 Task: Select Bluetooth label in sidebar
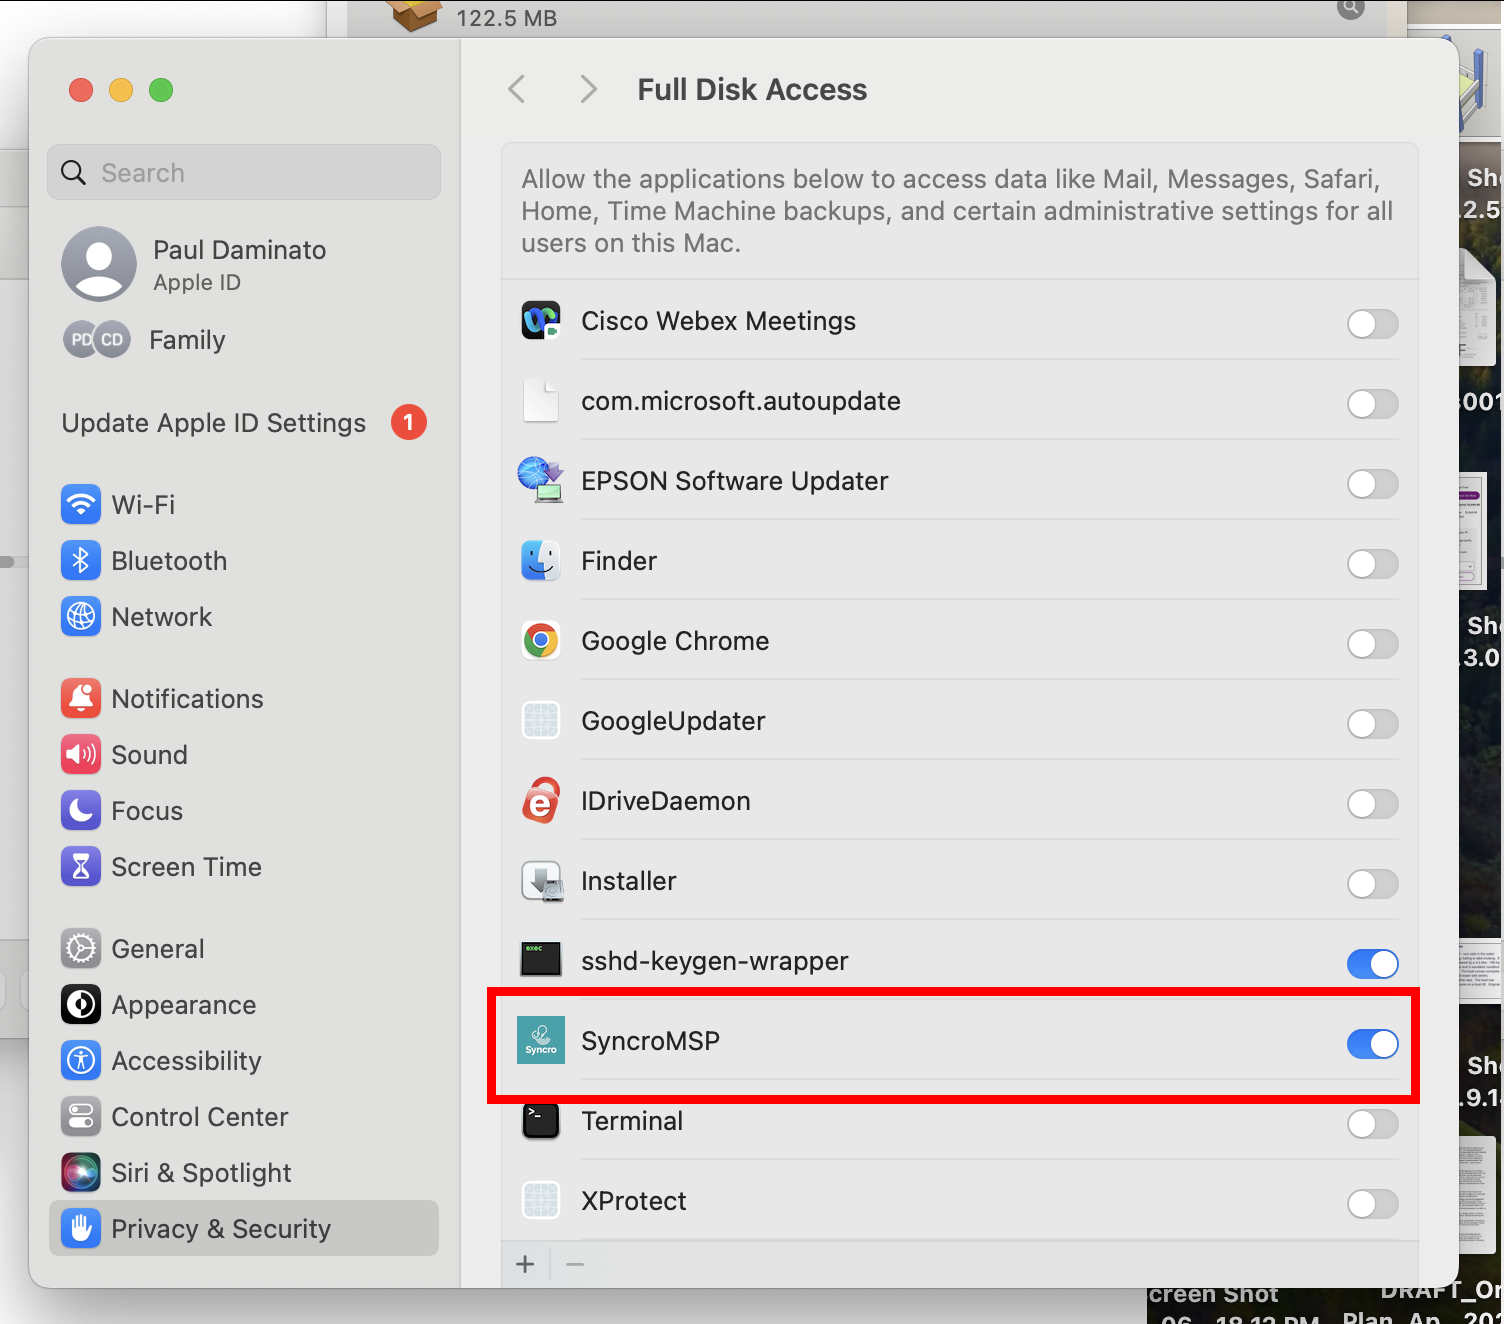(169, 560)
